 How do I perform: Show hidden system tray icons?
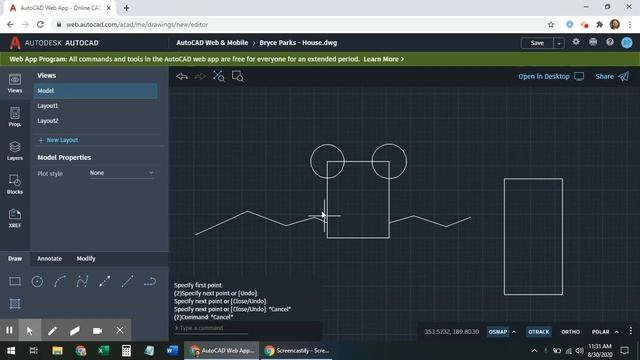click(x=534, y=351)
